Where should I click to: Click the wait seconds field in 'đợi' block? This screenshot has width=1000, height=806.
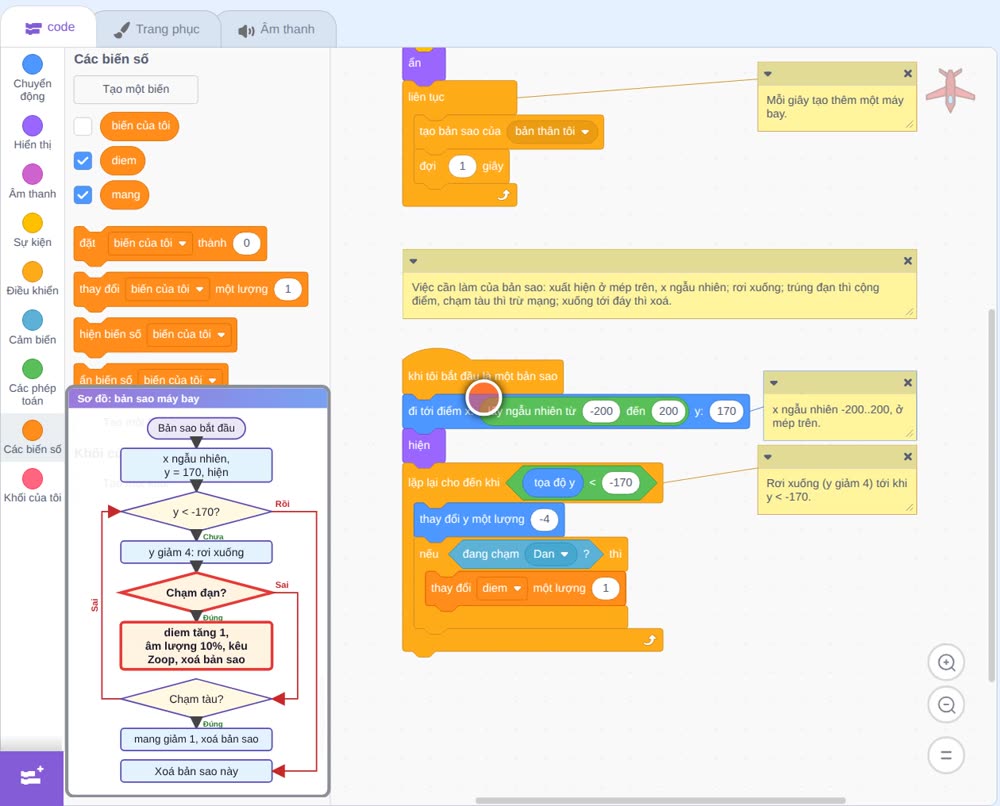462,166
